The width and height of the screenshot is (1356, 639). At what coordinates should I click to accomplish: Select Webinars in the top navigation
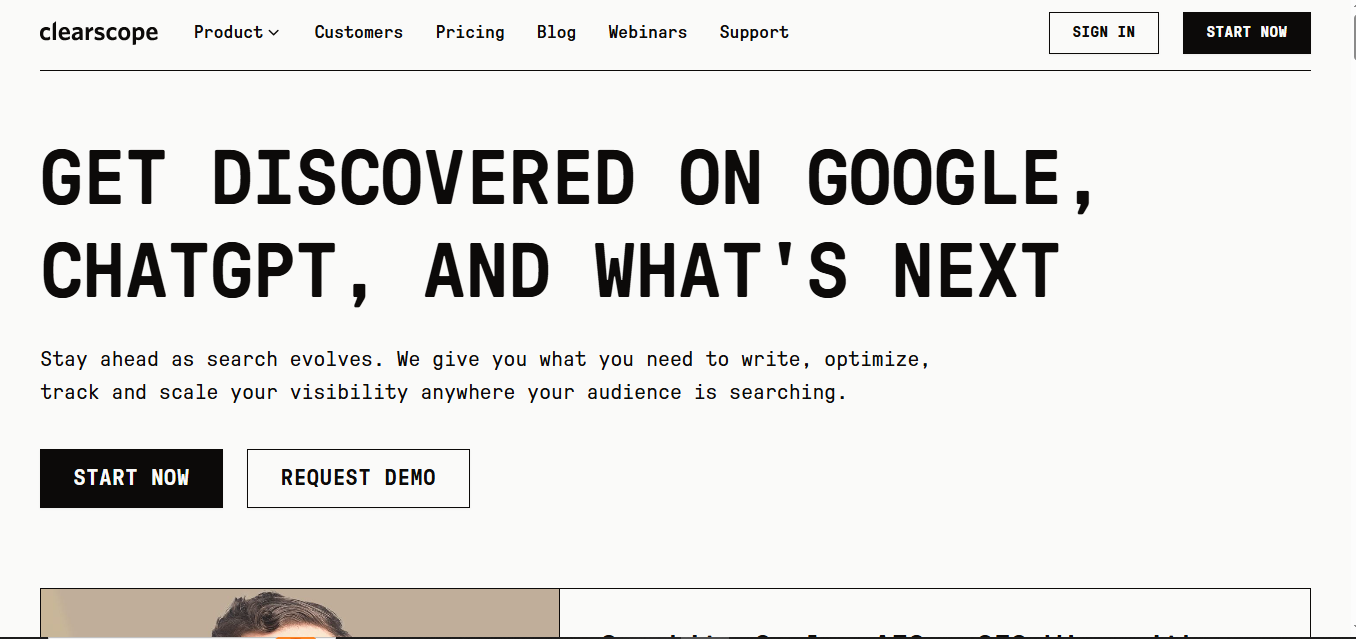click(647, 32)
